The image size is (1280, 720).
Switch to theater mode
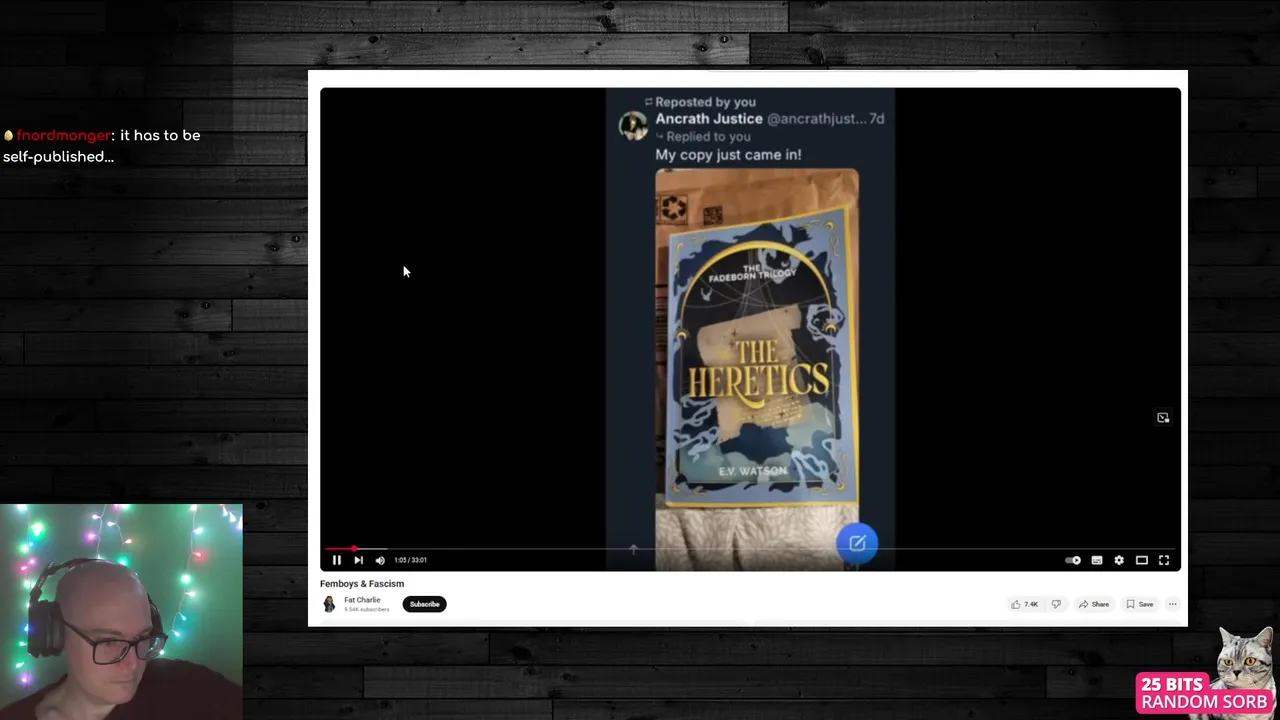pos(1141,560)
